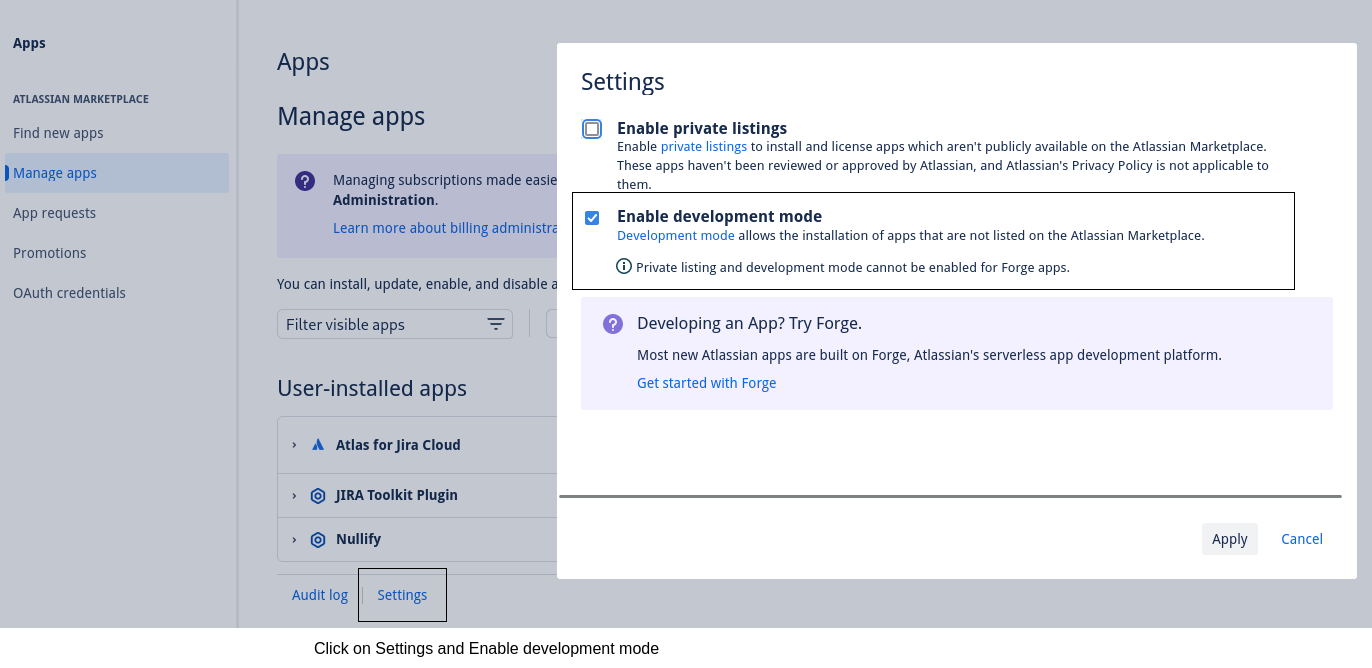Enable the private listings checkbox
1372x668 pixels.
[592, 129]
